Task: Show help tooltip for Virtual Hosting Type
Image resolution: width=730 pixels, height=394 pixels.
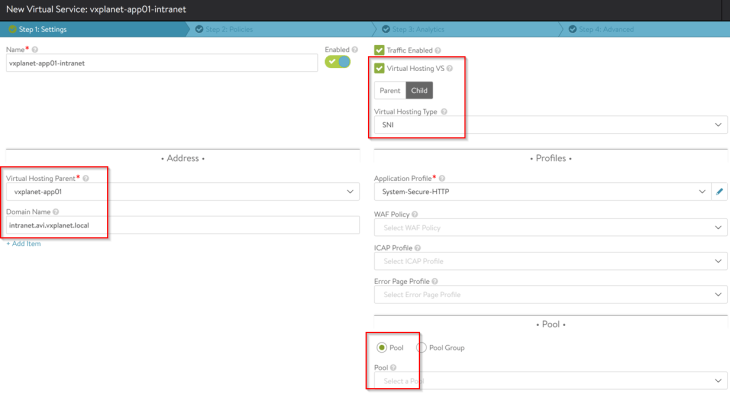Action: pos(444,112)
